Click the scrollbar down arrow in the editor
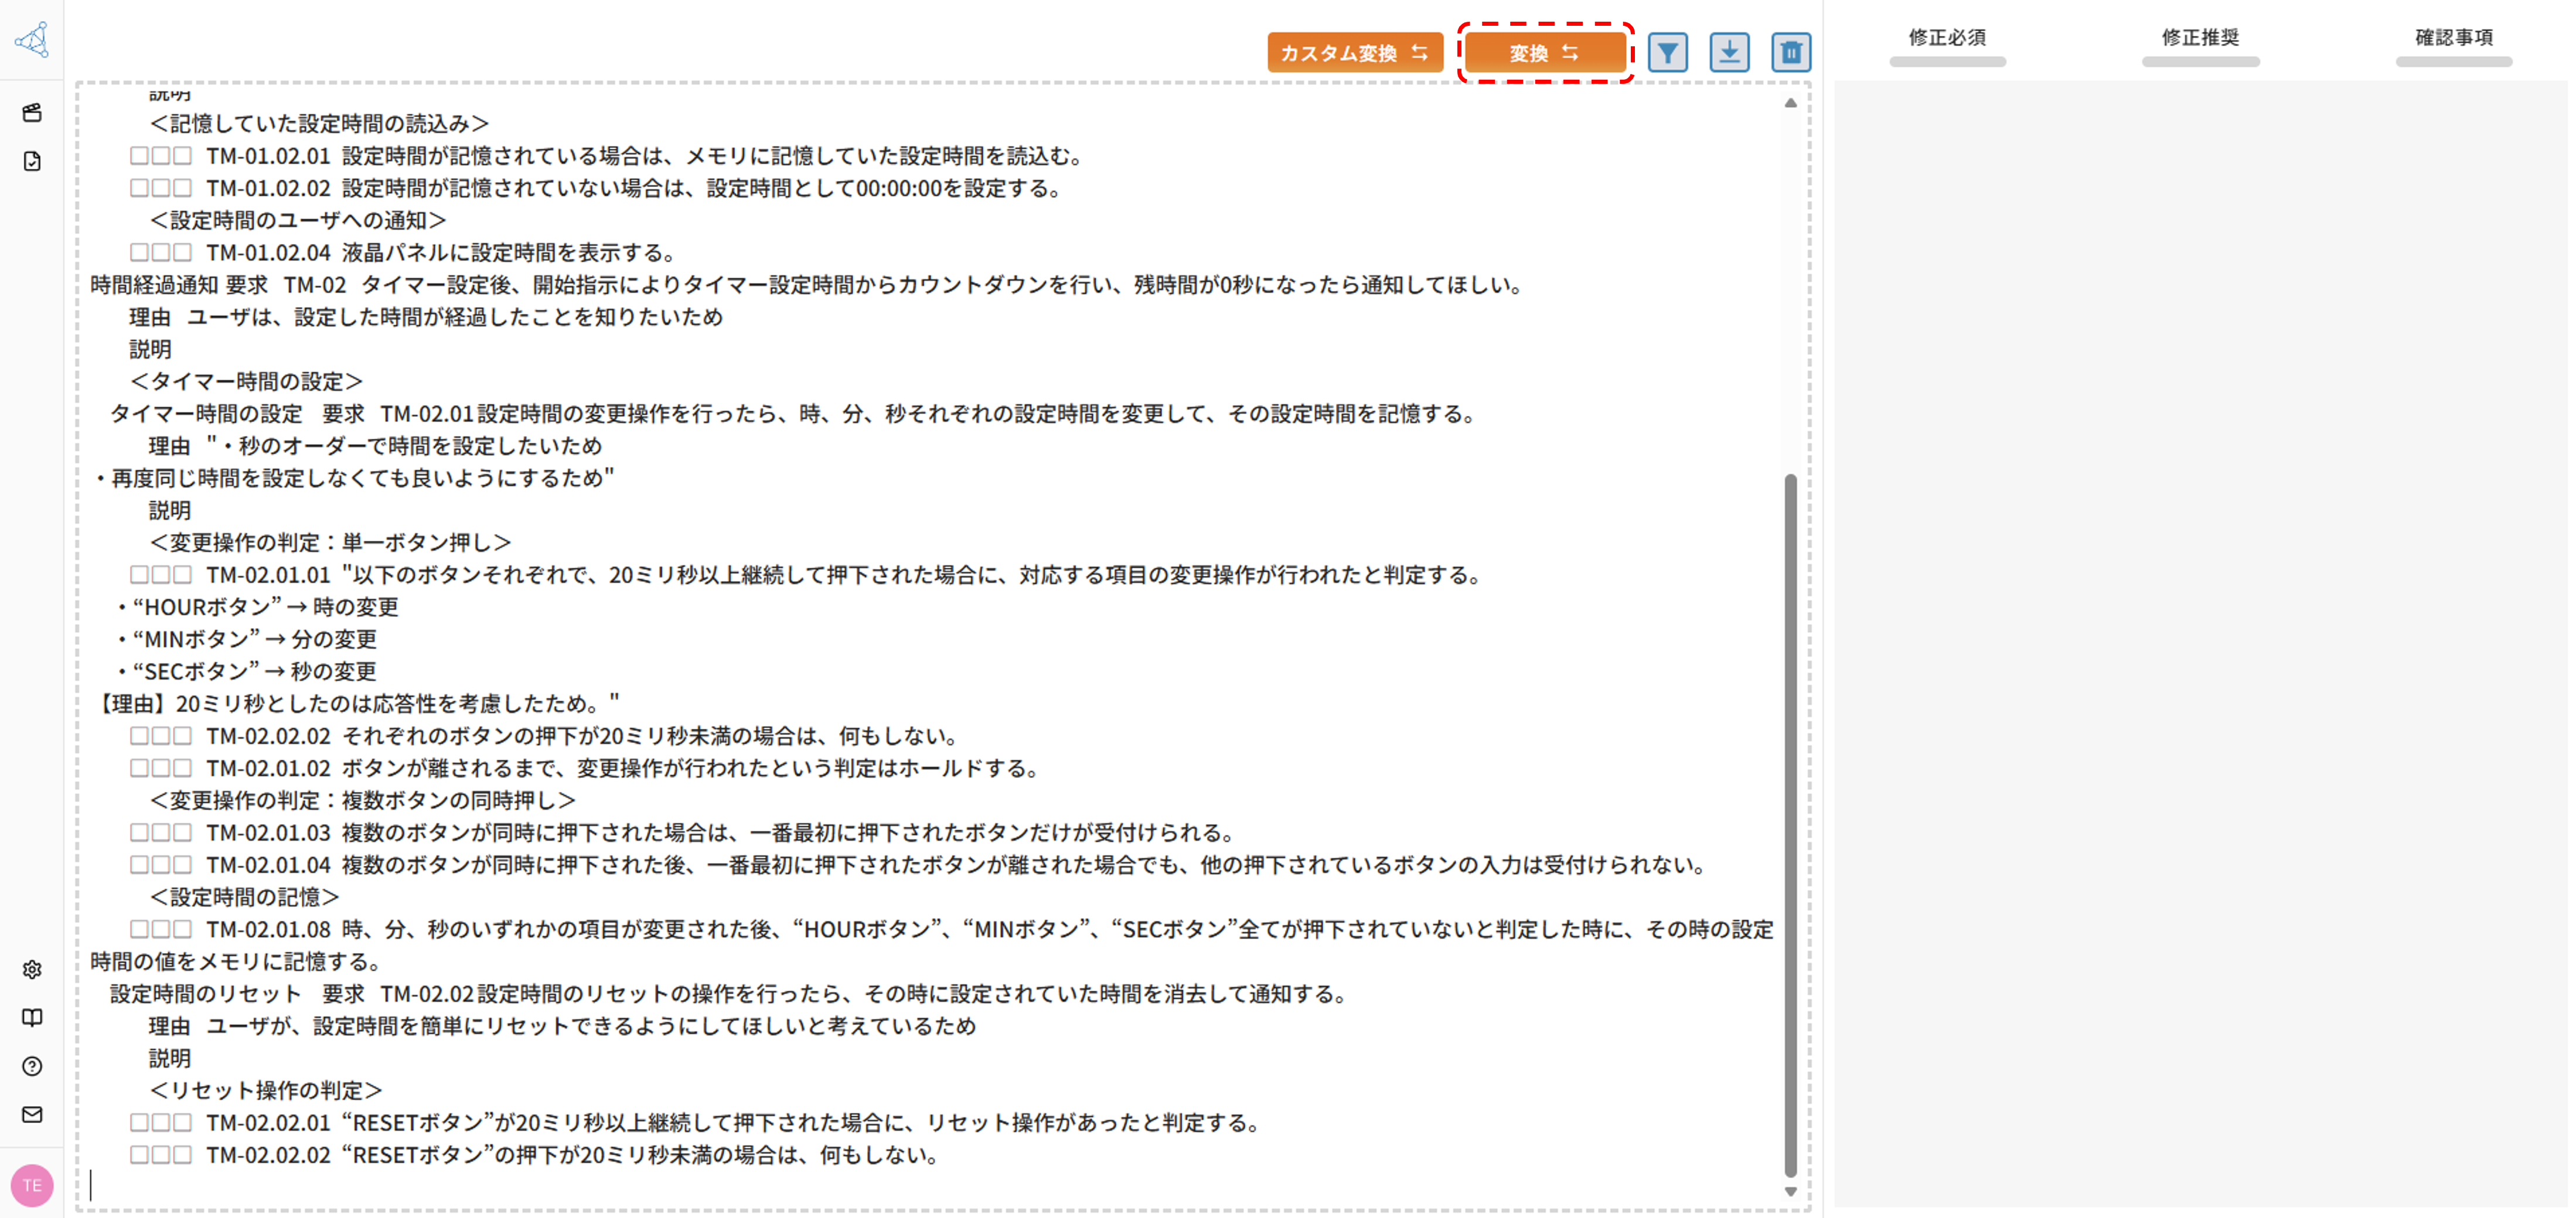Image resolution: width=2576 pixels, height=1218 pixels. pos(1790,1192)
